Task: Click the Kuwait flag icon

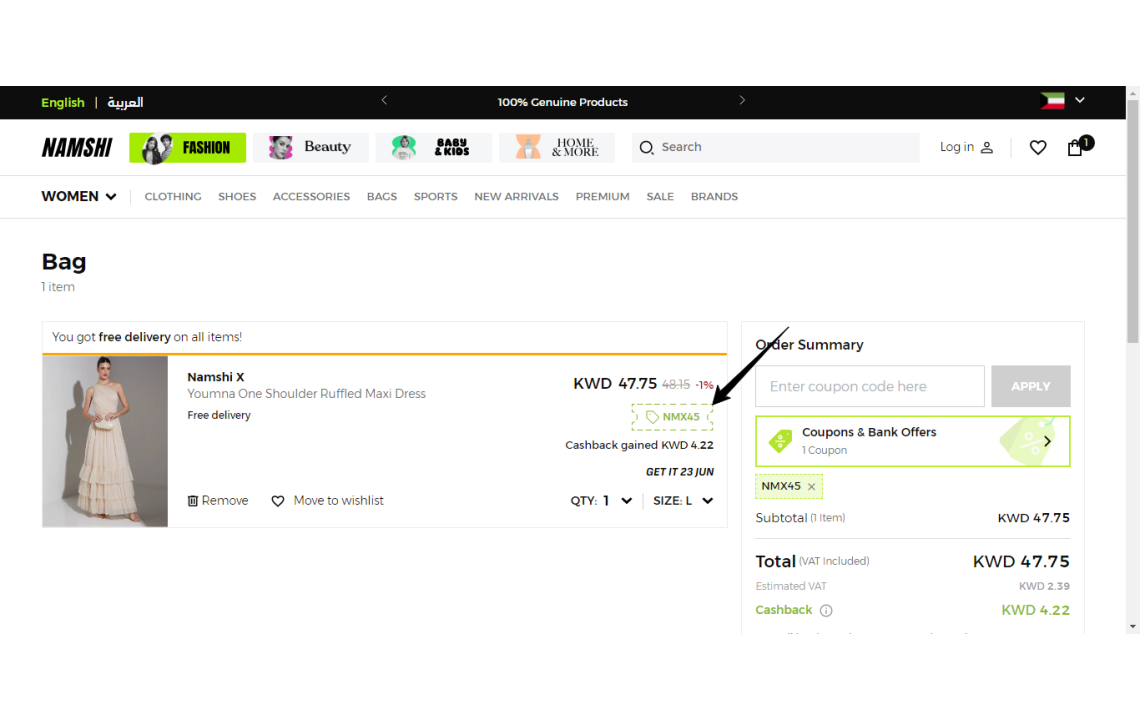Action: 1052,101
